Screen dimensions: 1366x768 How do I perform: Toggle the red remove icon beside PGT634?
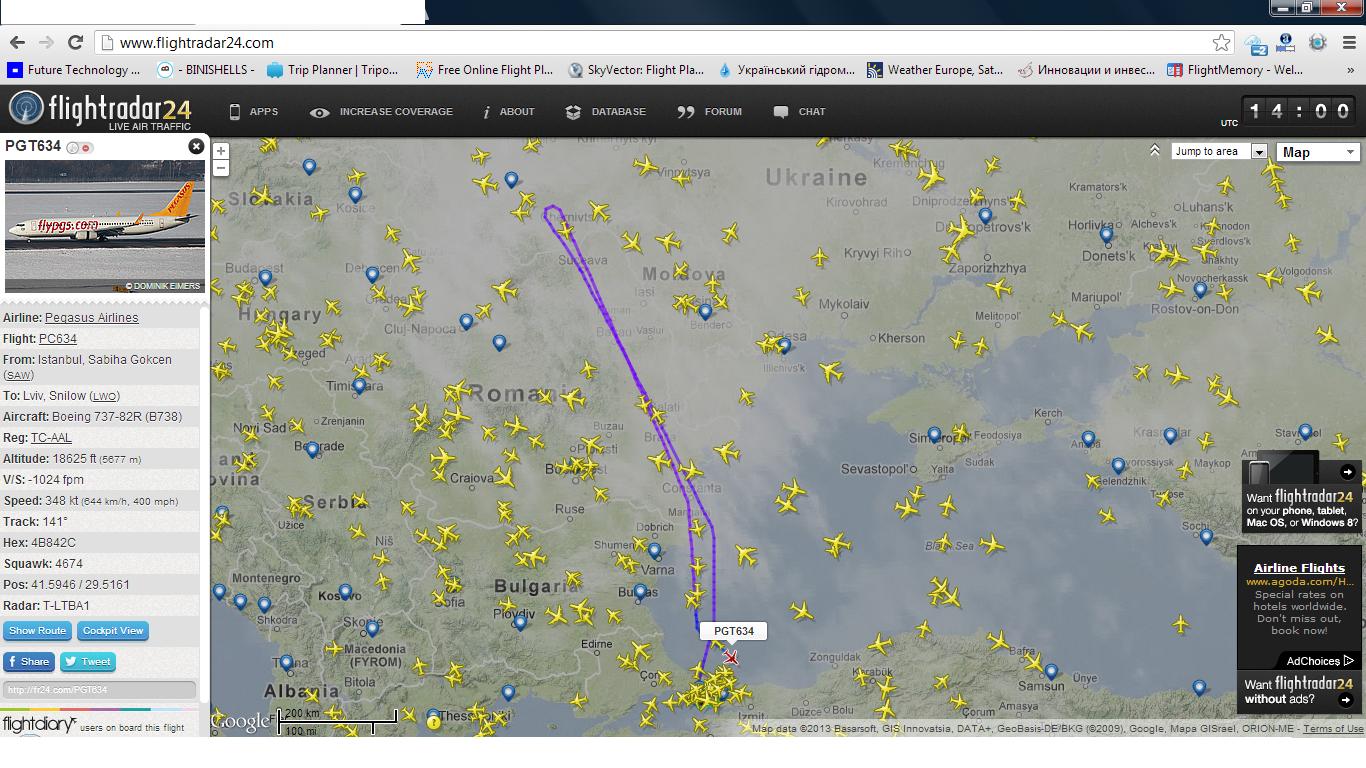(x=87, y=147)
